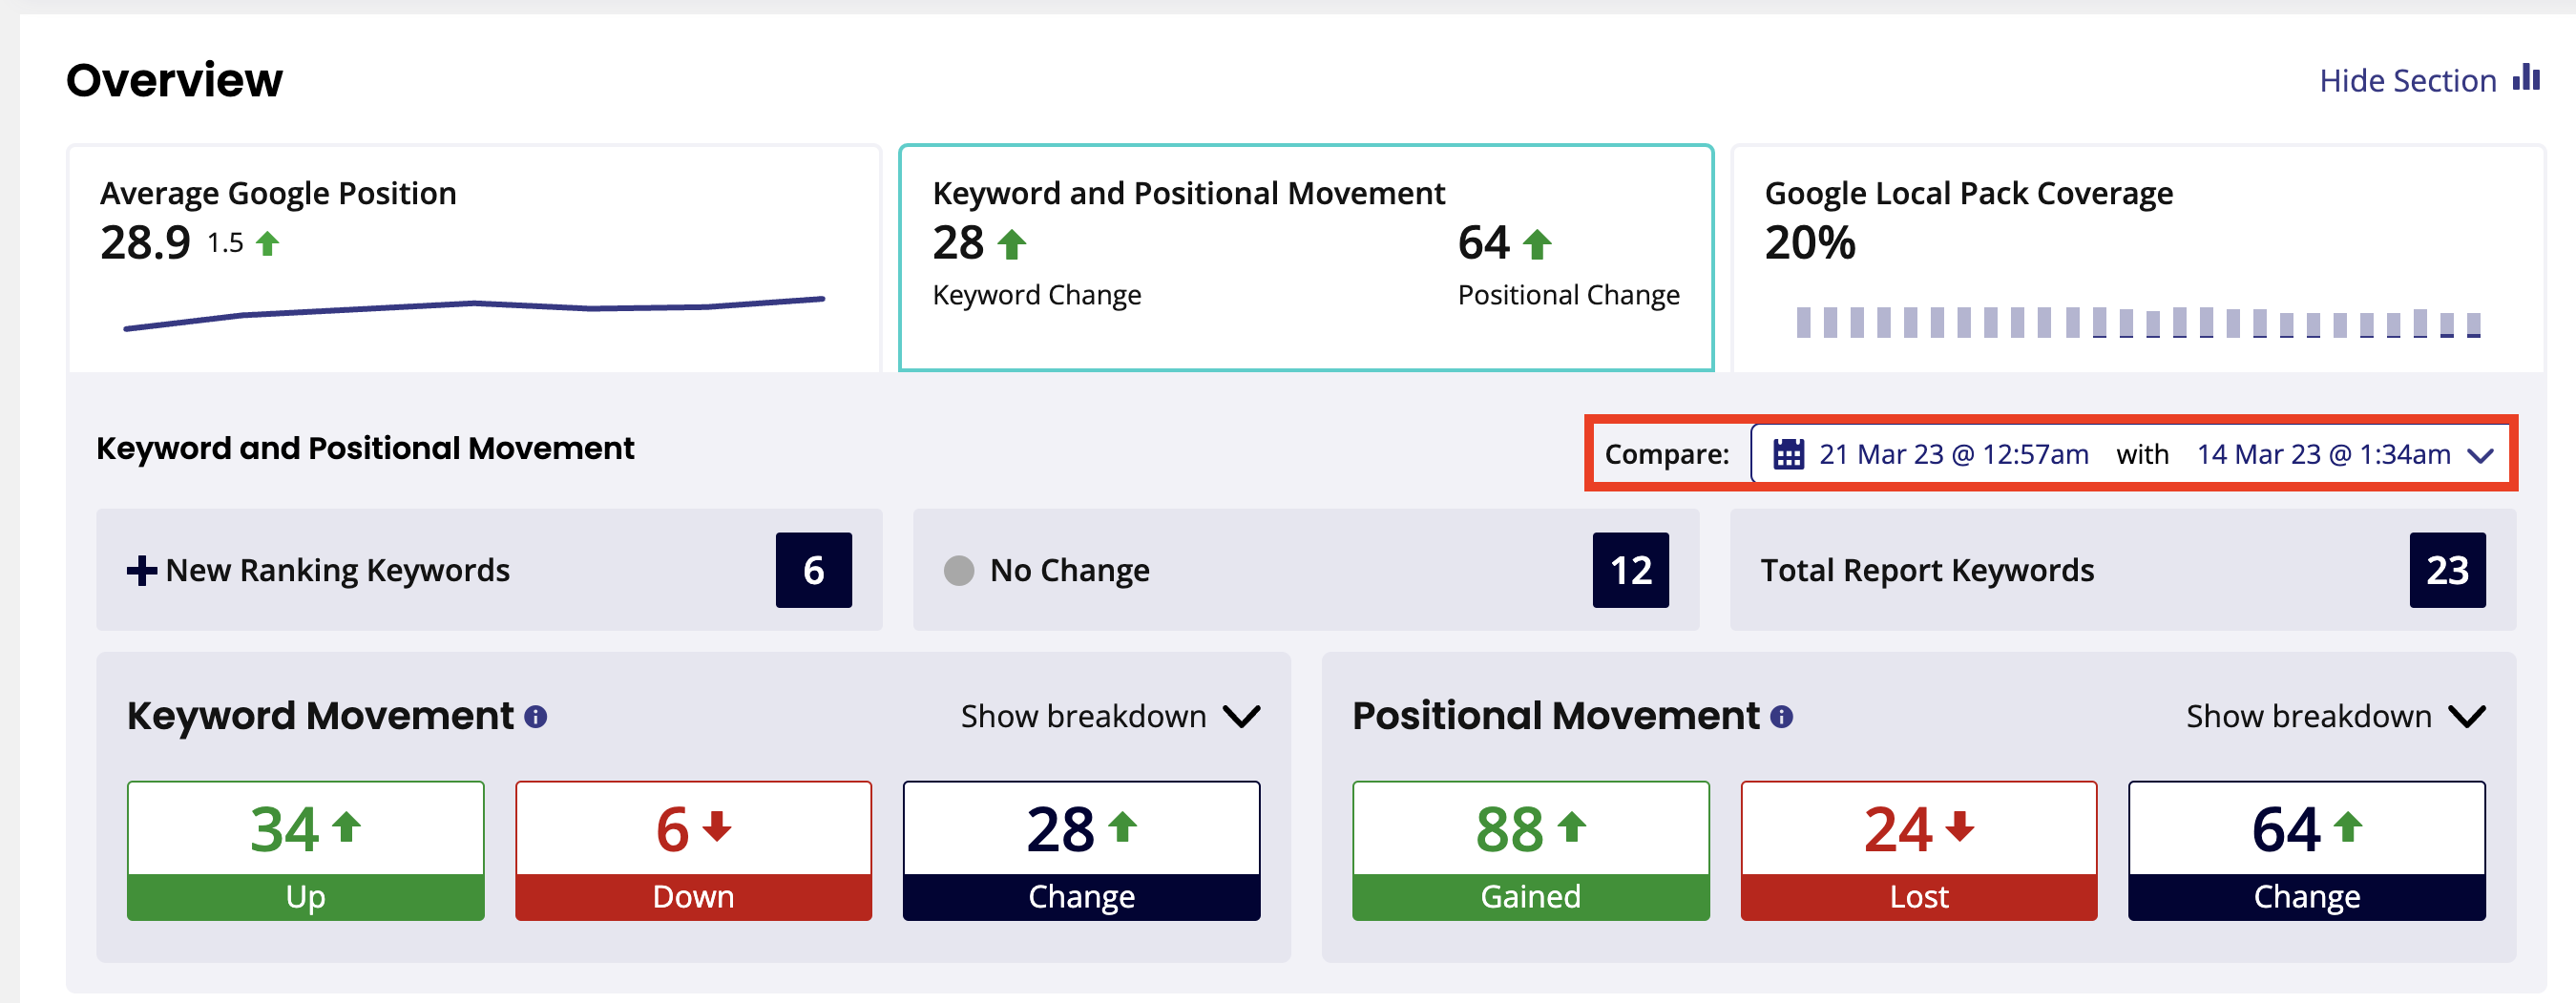Click the Positional Change label
This screenshot has height=1003, width=2576.
point(1569,295)
